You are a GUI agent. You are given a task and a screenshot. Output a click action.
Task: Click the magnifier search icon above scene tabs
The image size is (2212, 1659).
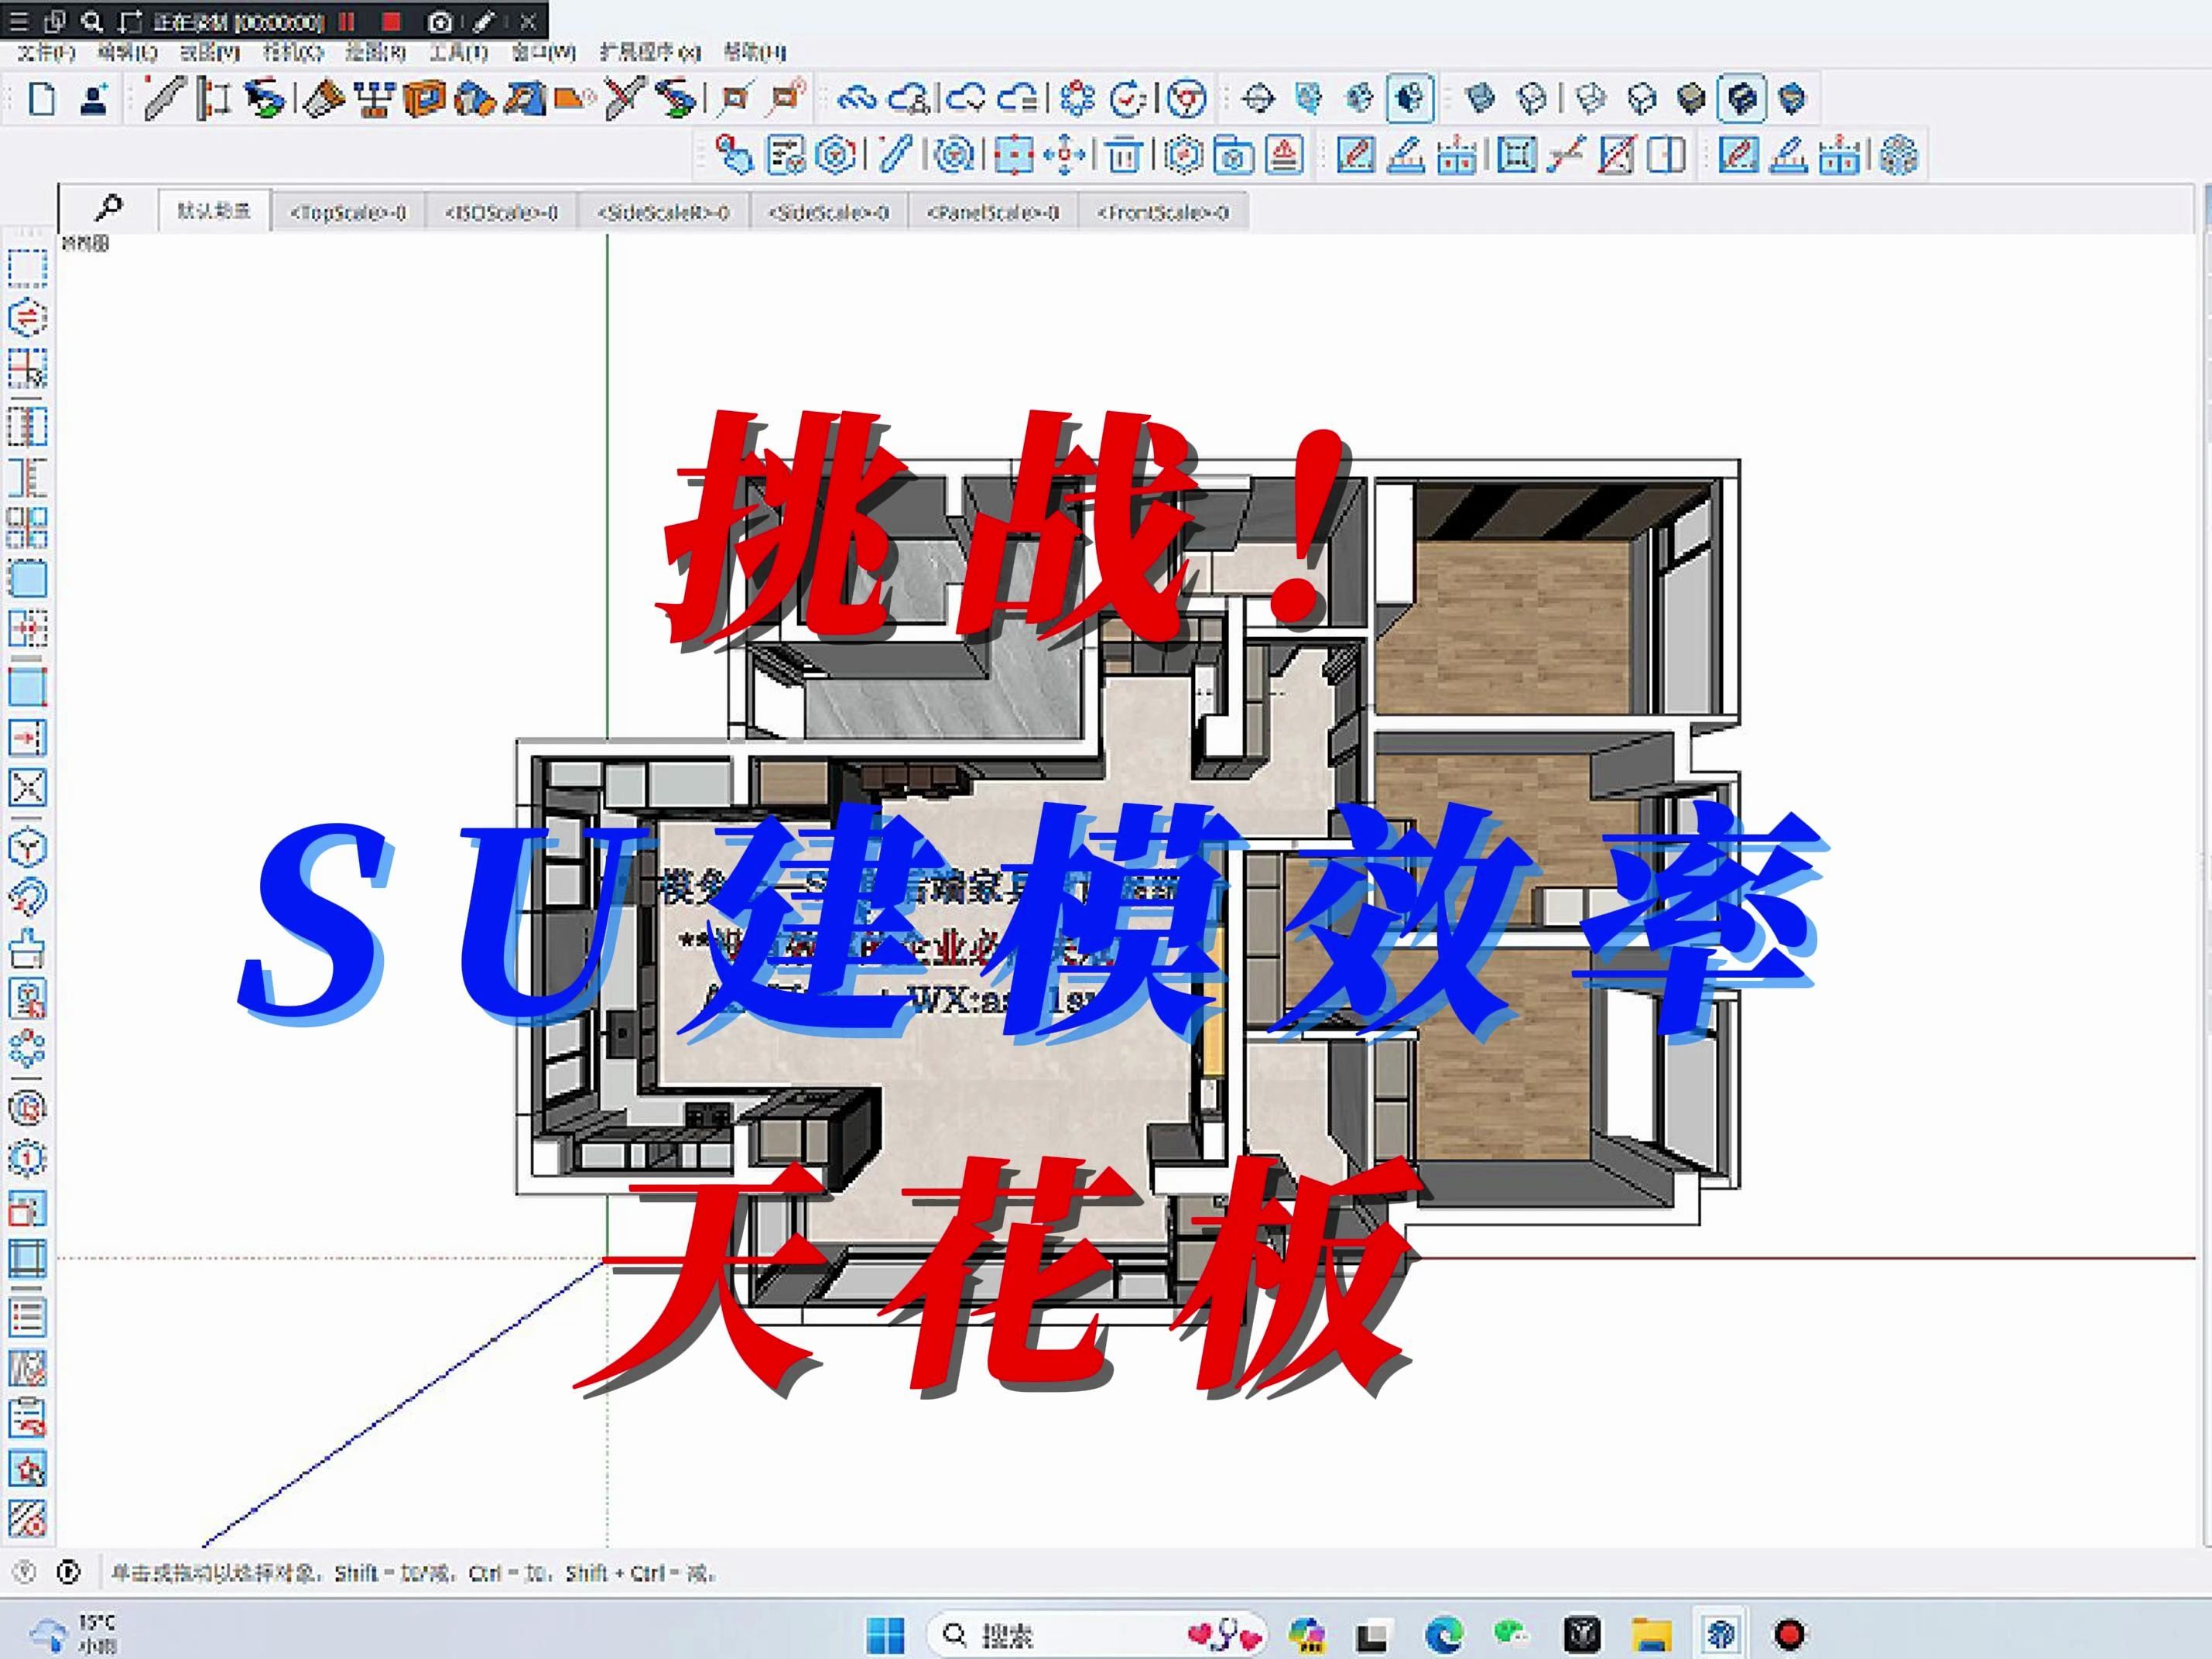110,209
